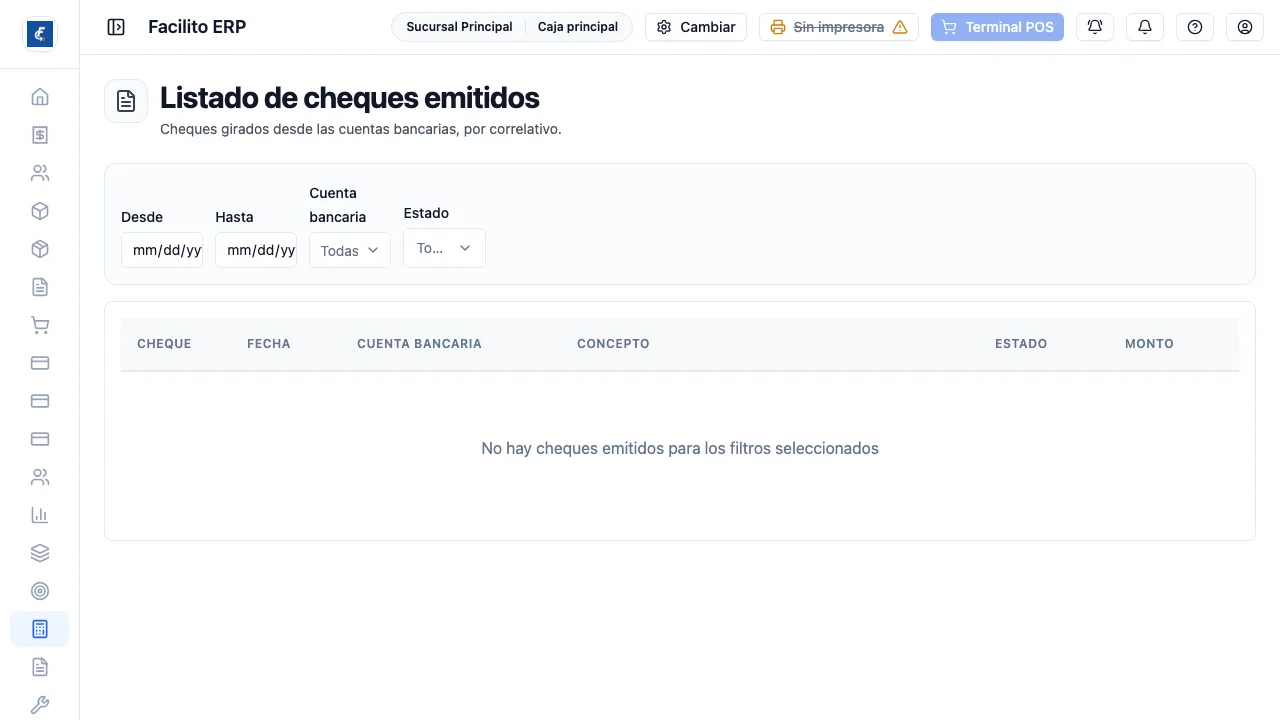1280x720 pixels.
Task: Set the Hasta date field
Action: click(x=256, y=250)
